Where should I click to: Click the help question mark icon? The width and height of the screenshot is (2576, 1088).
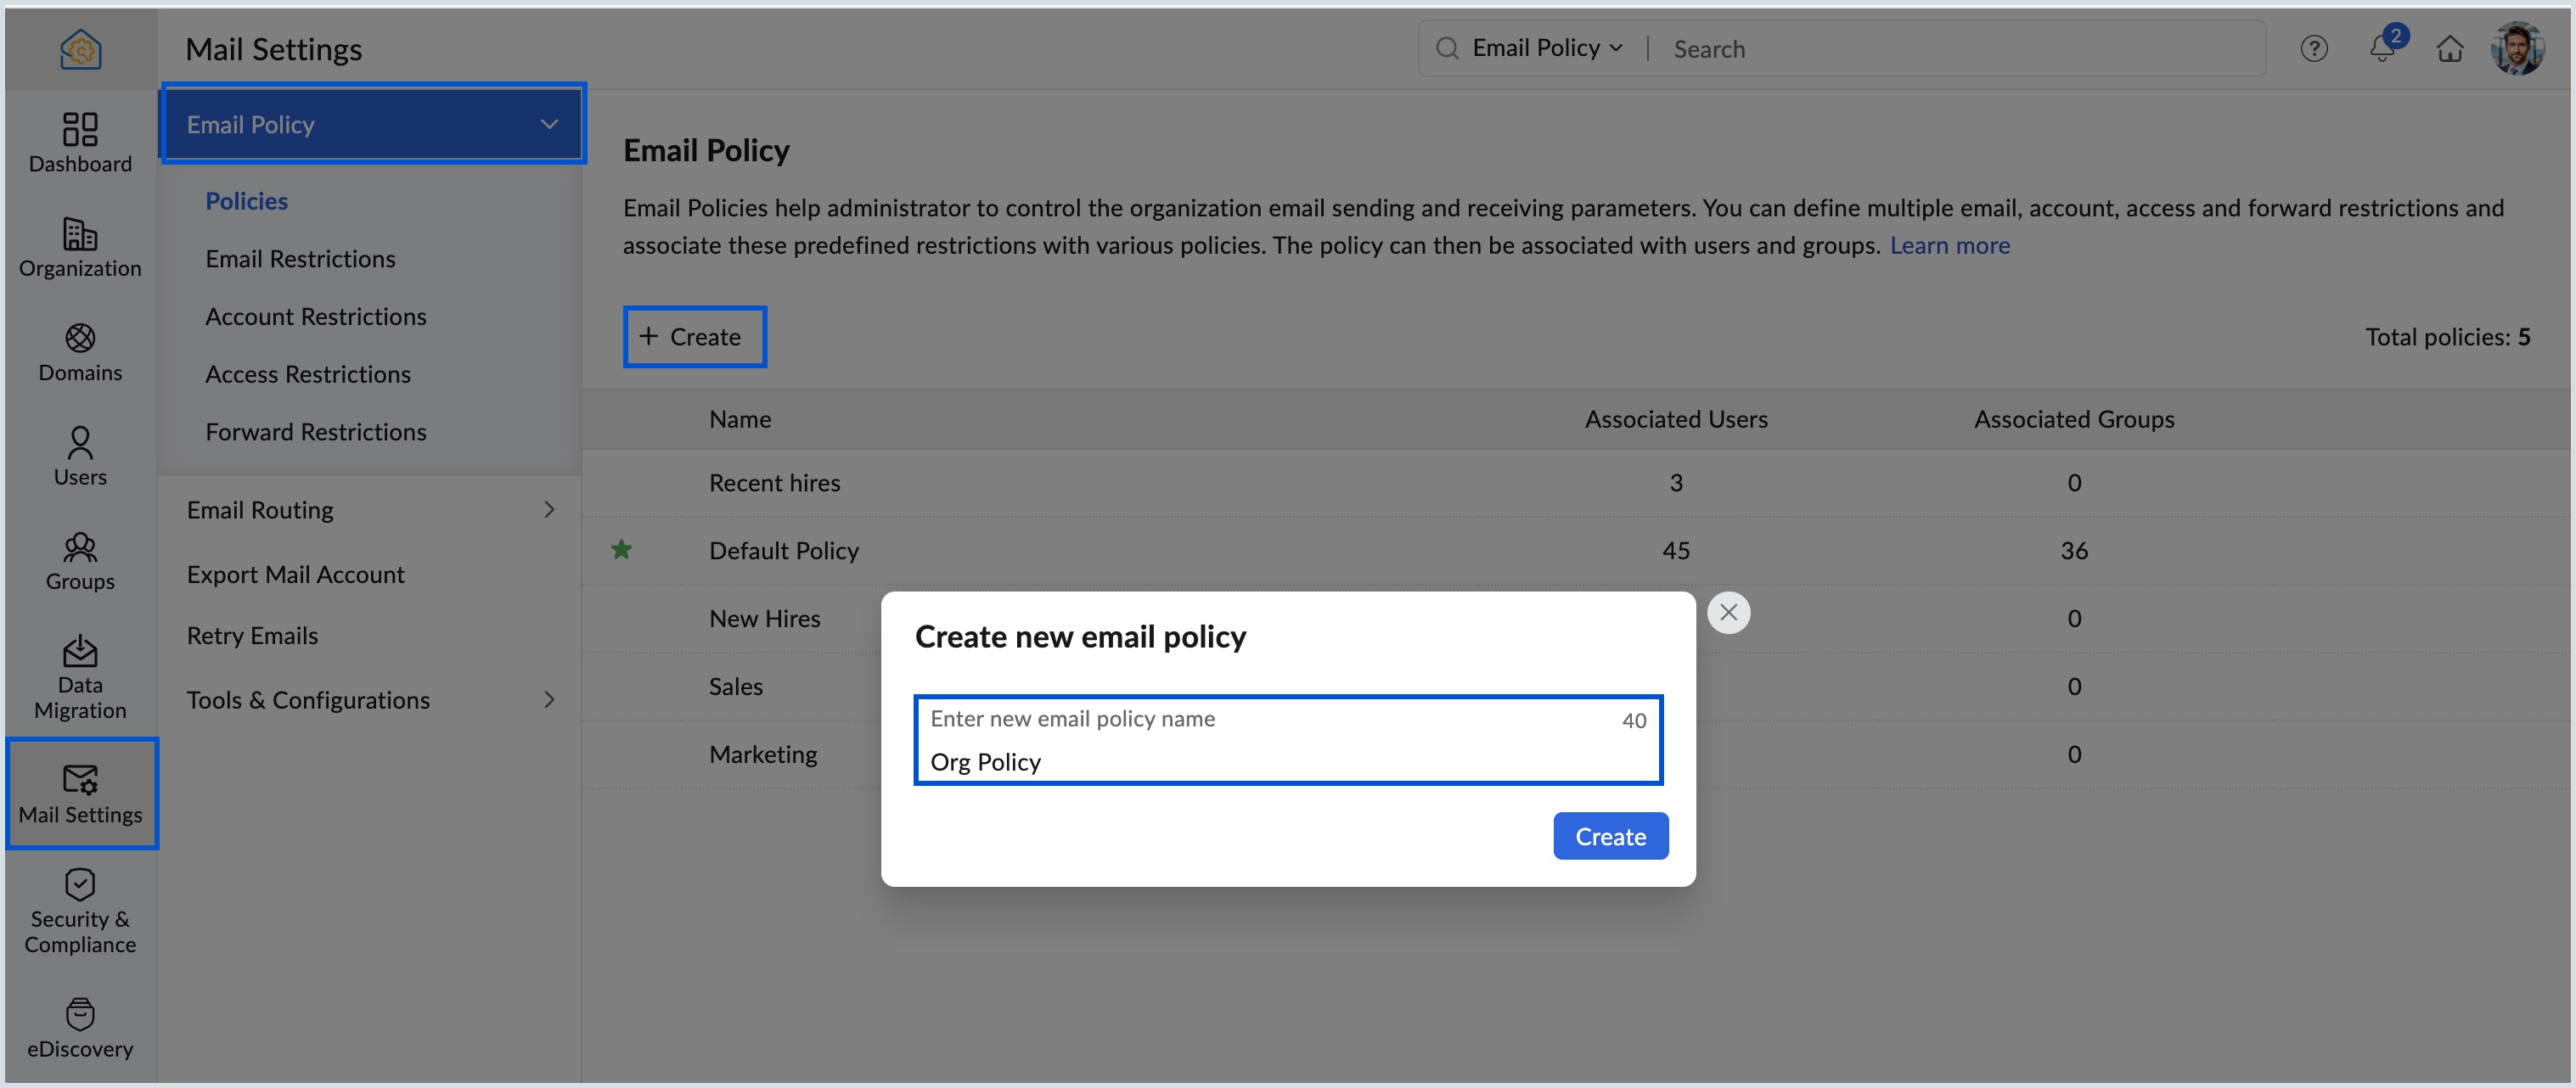click(2313, 48)
